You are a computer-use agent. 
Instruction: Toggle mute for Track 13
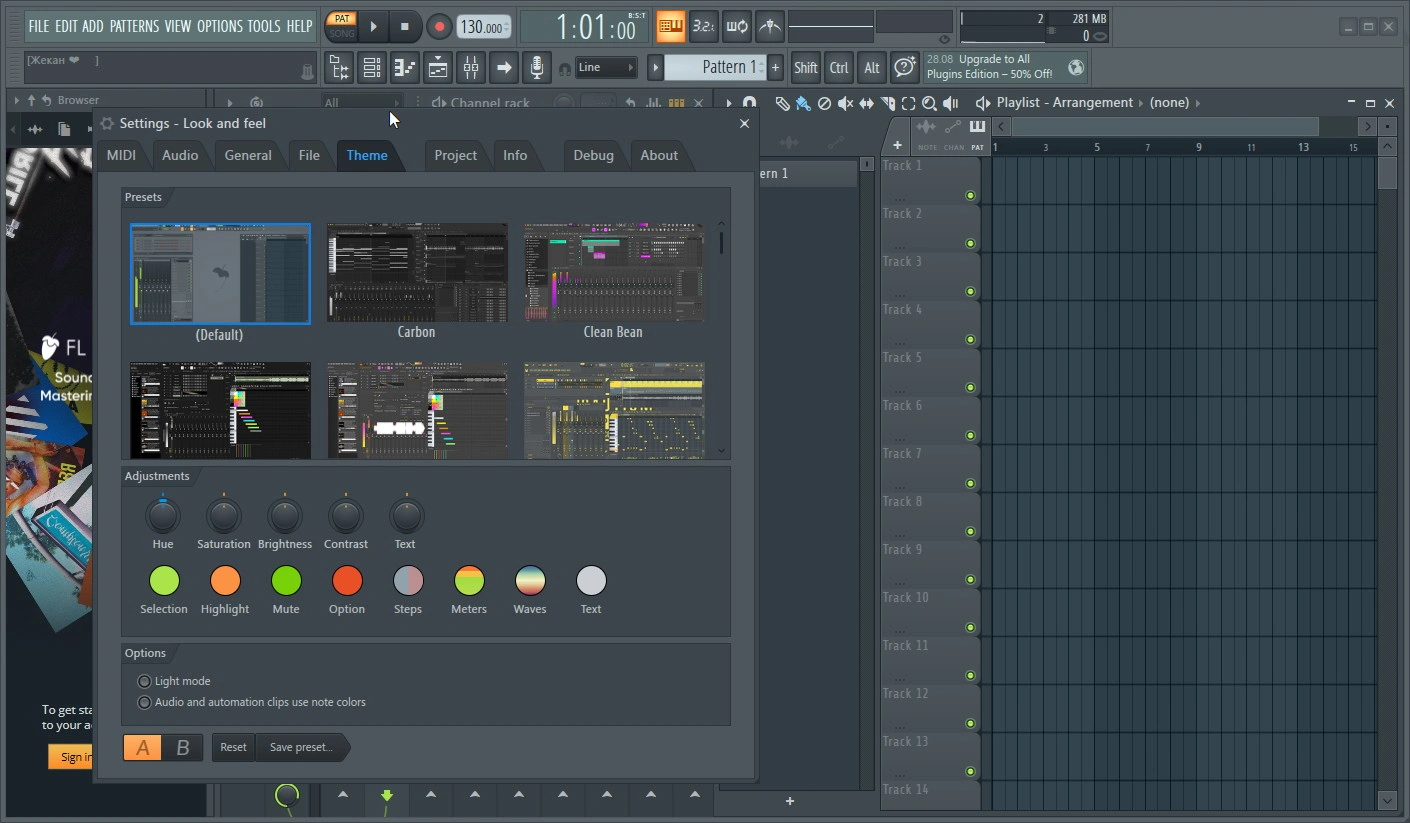click(970, 771)
